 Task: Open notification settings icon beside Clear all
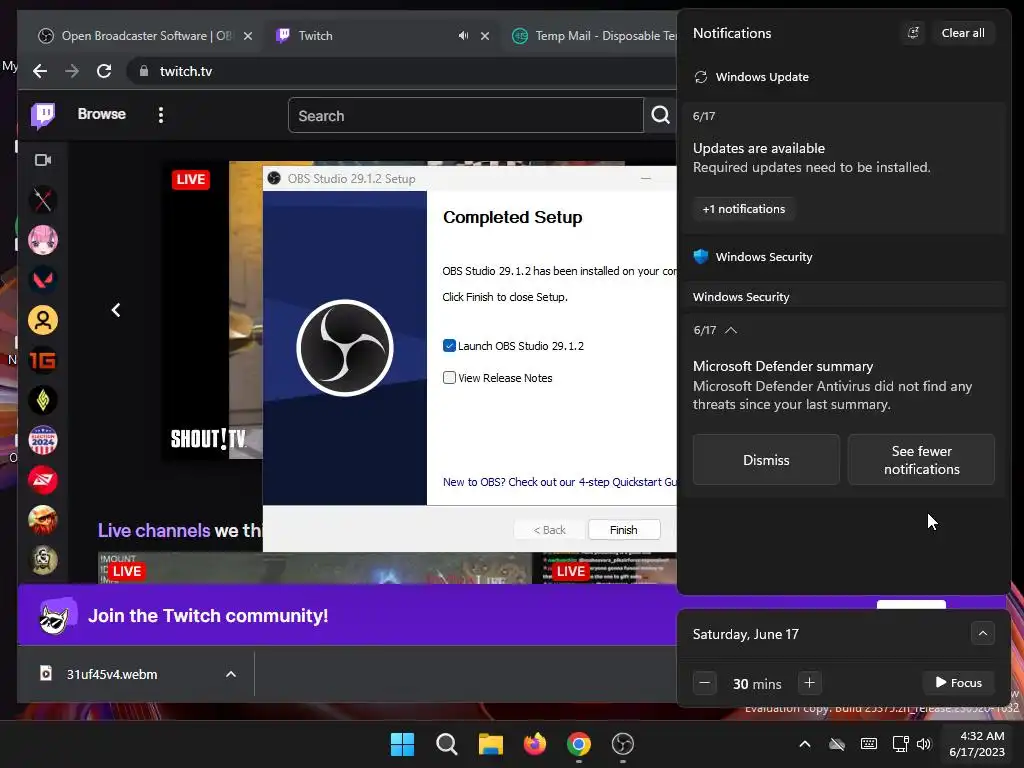pyautogui.click(x=913, y=33)
